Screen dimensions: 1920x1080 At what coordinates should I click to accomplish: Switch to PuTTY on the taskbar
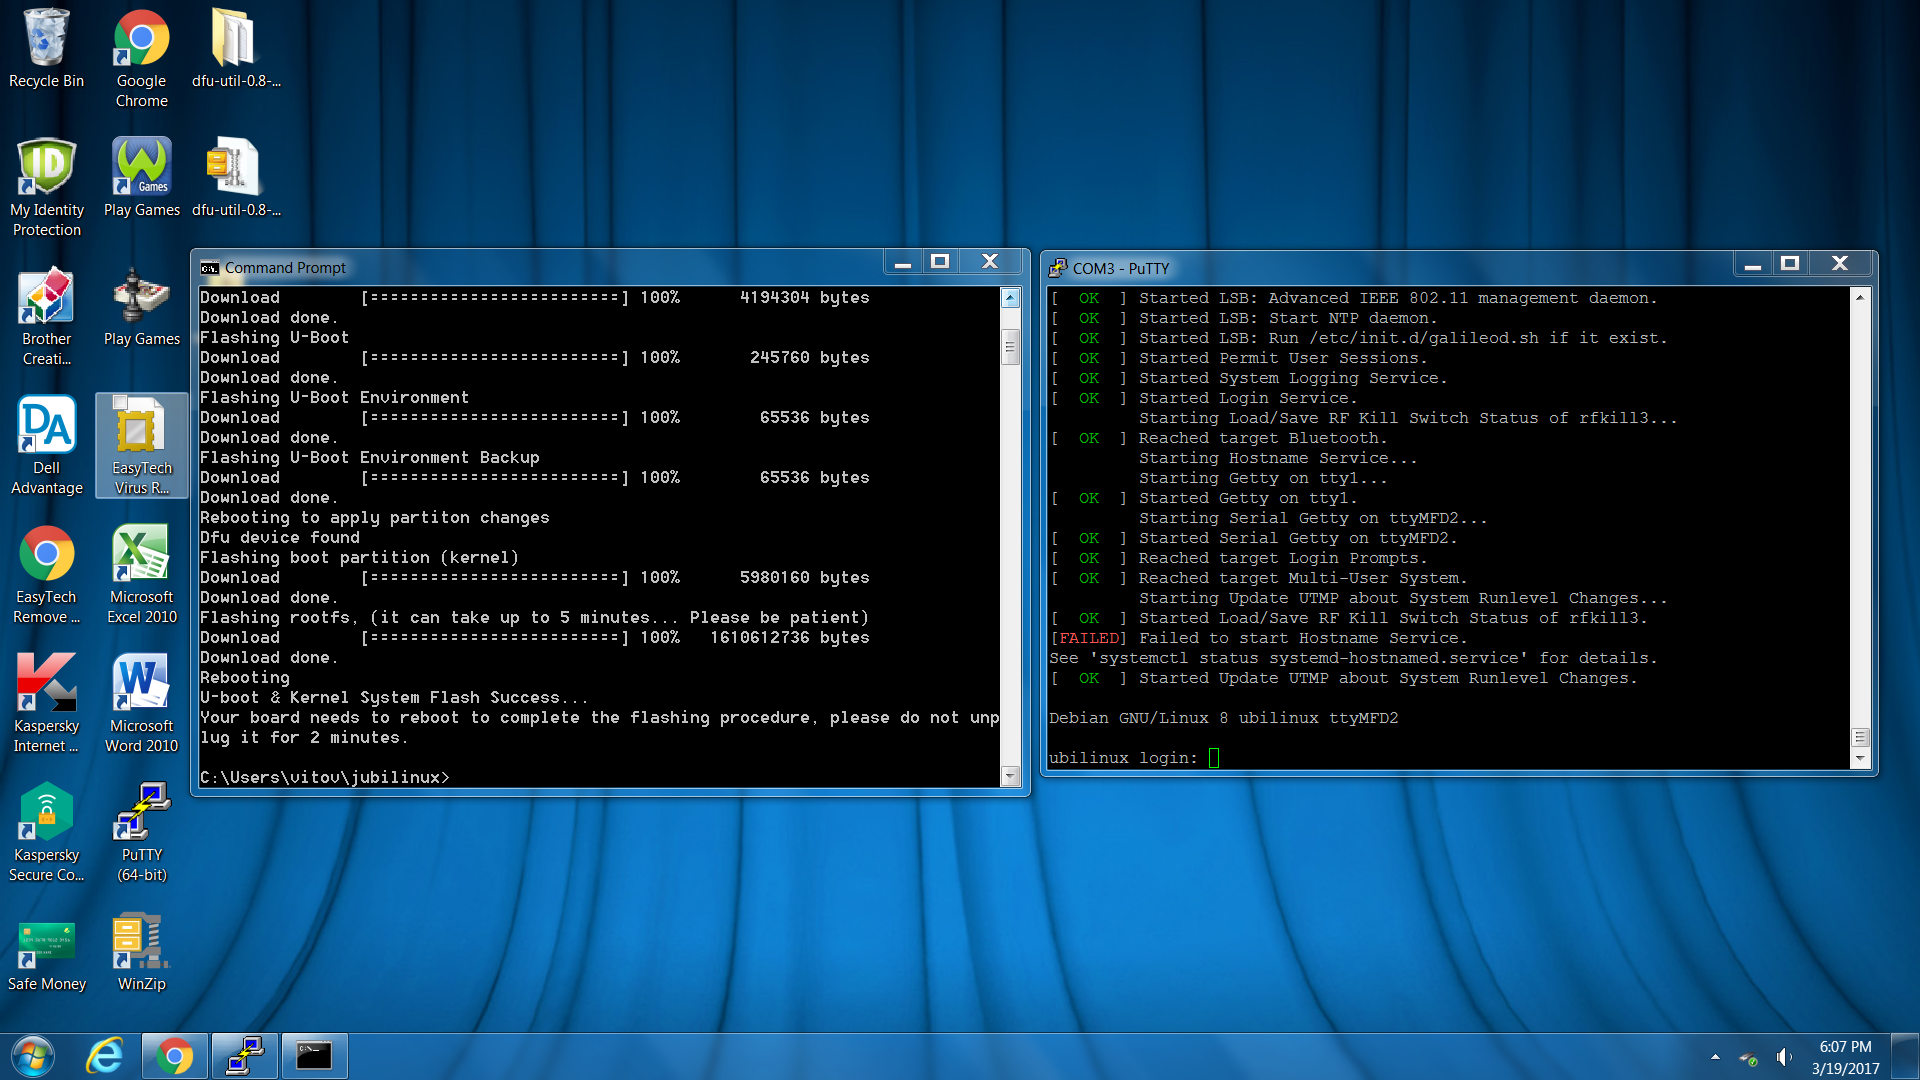tap(244, 1056)
